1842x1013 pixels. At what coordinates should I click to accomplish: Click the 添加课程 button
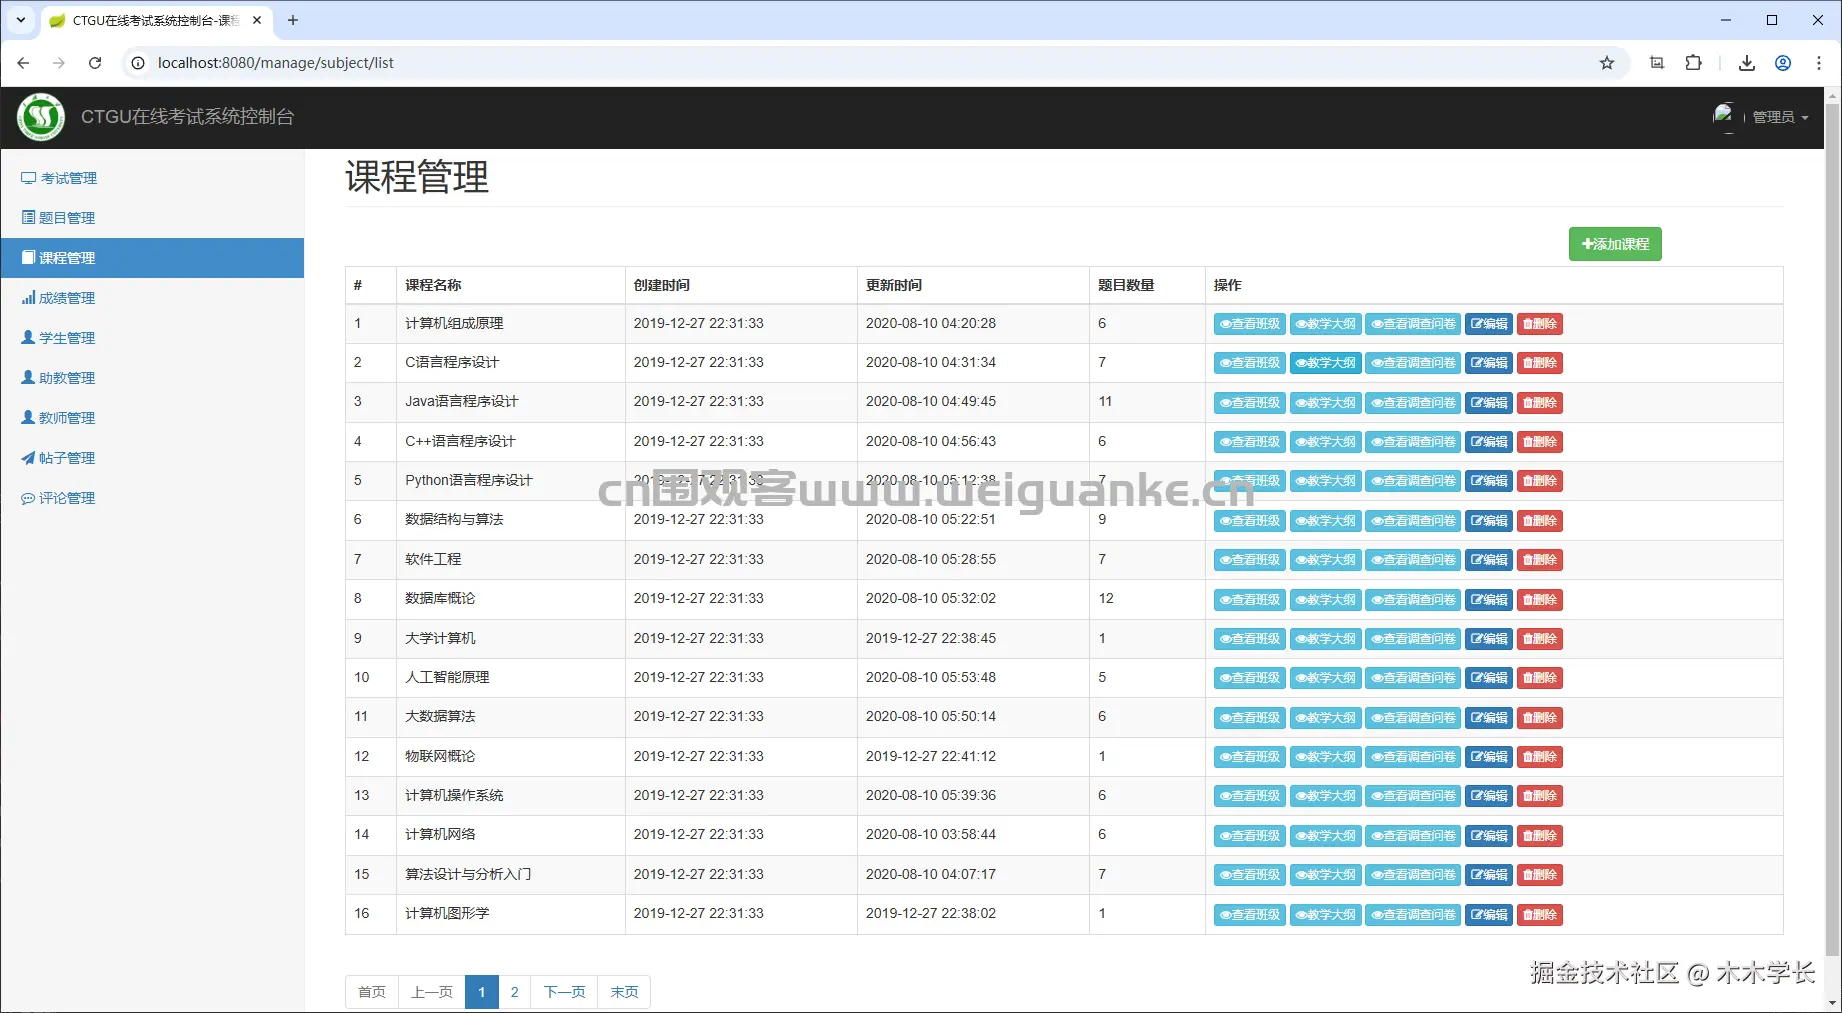click(1615, 244)
